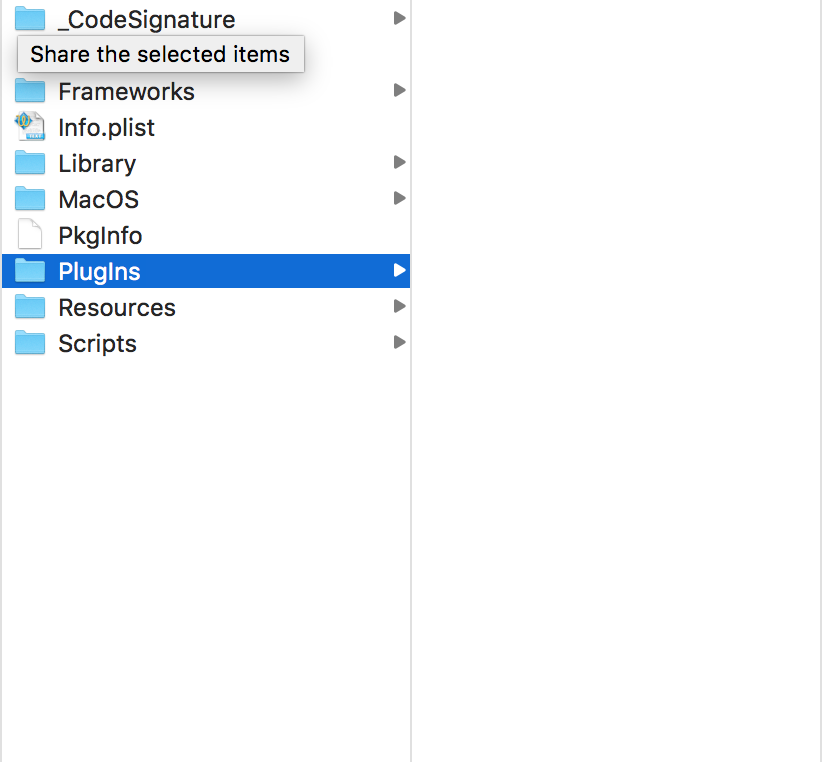Select the highlighted PlugIns folder name
The image size is (822, 762).
click(99, 271)
